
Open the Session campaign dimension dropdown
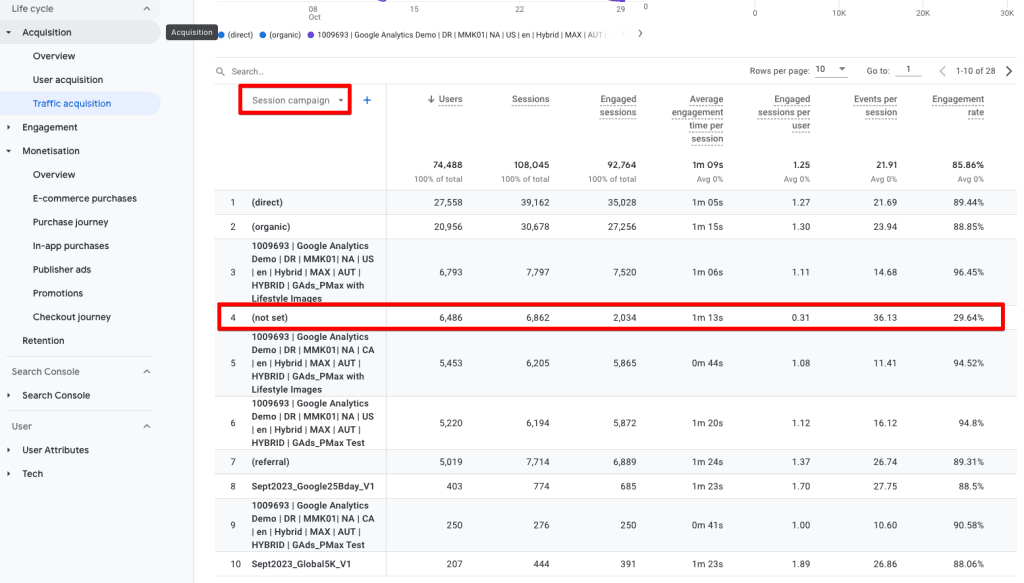coord(295,101)
